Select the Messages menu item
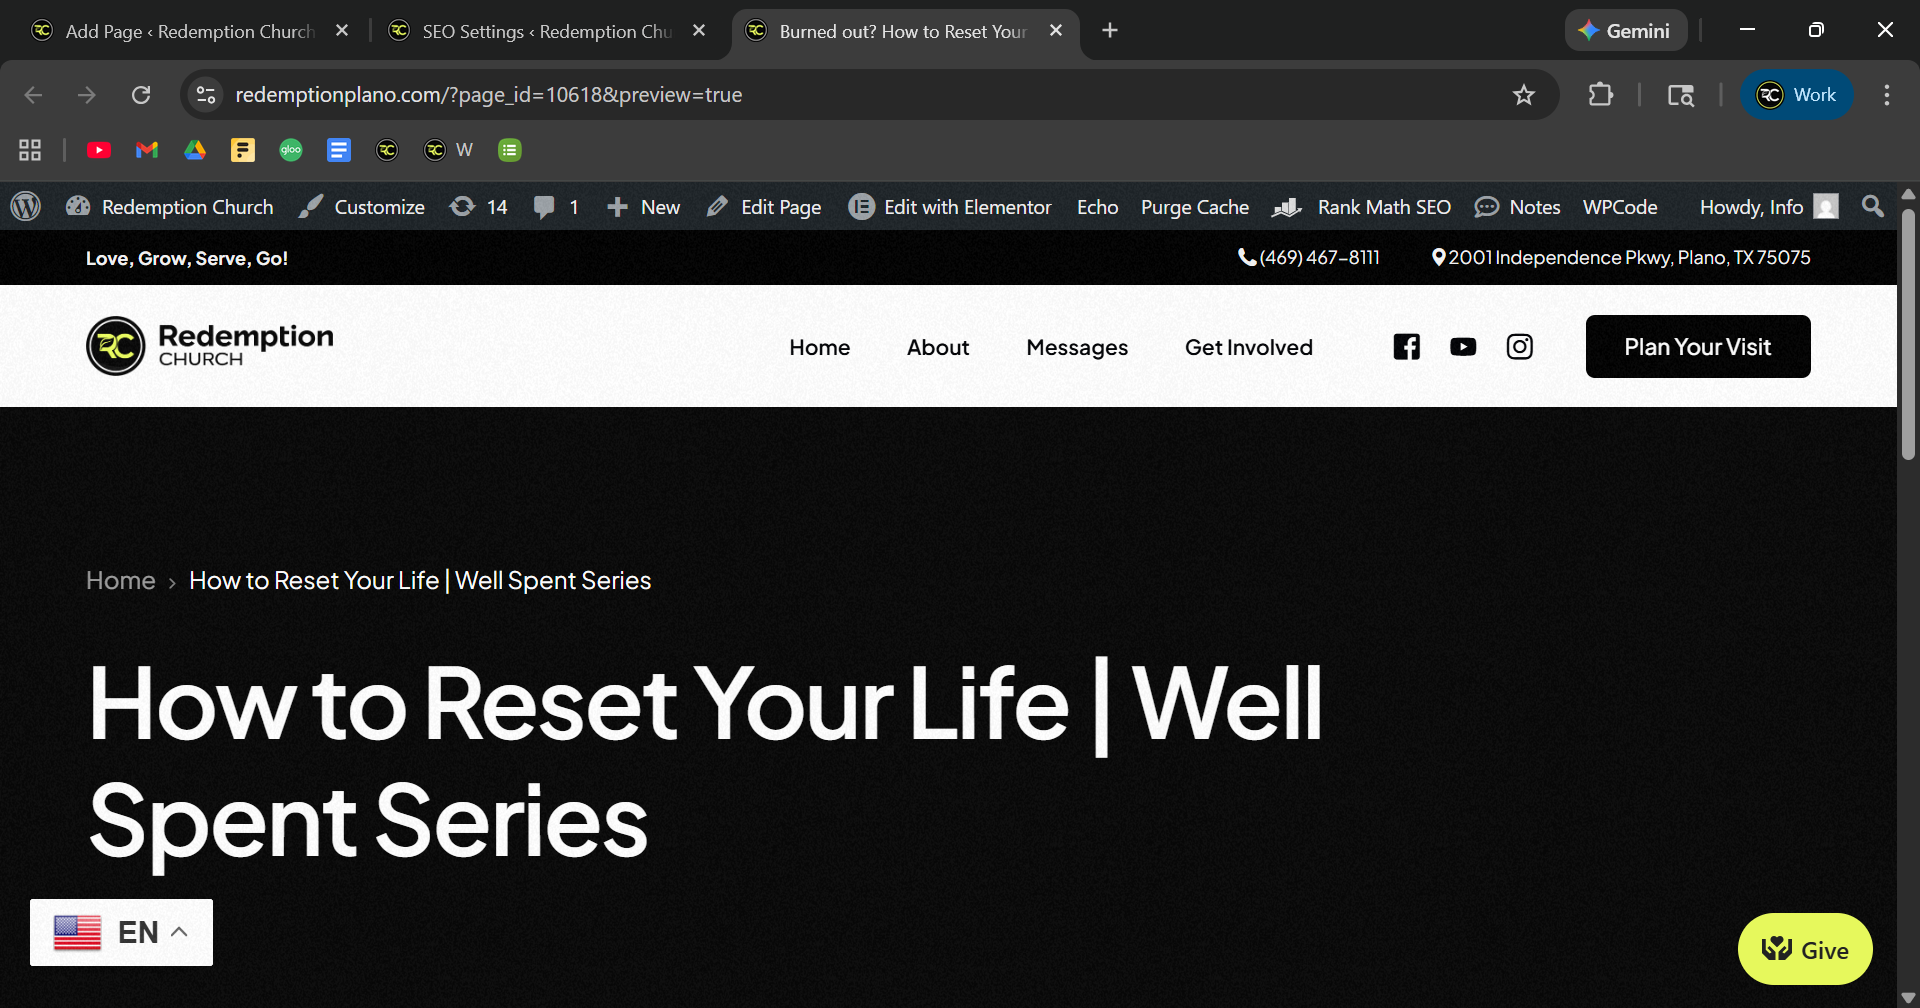This screenshot has width=1920, height=1008. tap(1076, 347)
